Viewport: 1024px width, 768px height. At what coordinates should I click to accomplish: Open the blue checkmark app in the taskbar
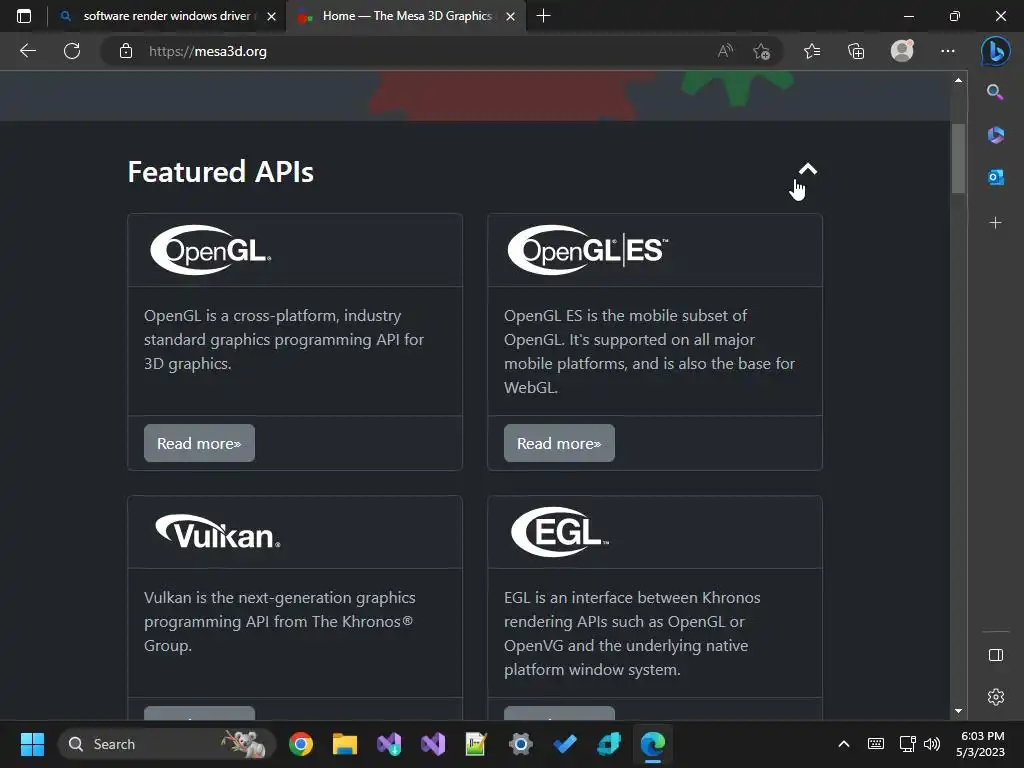(564, 744)
